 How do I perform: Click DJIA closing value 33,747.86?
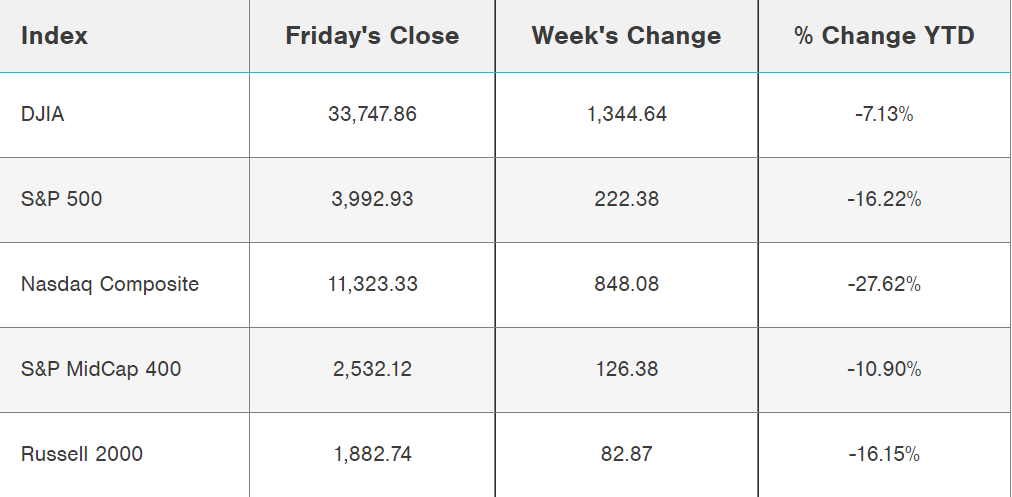point(372,114)
